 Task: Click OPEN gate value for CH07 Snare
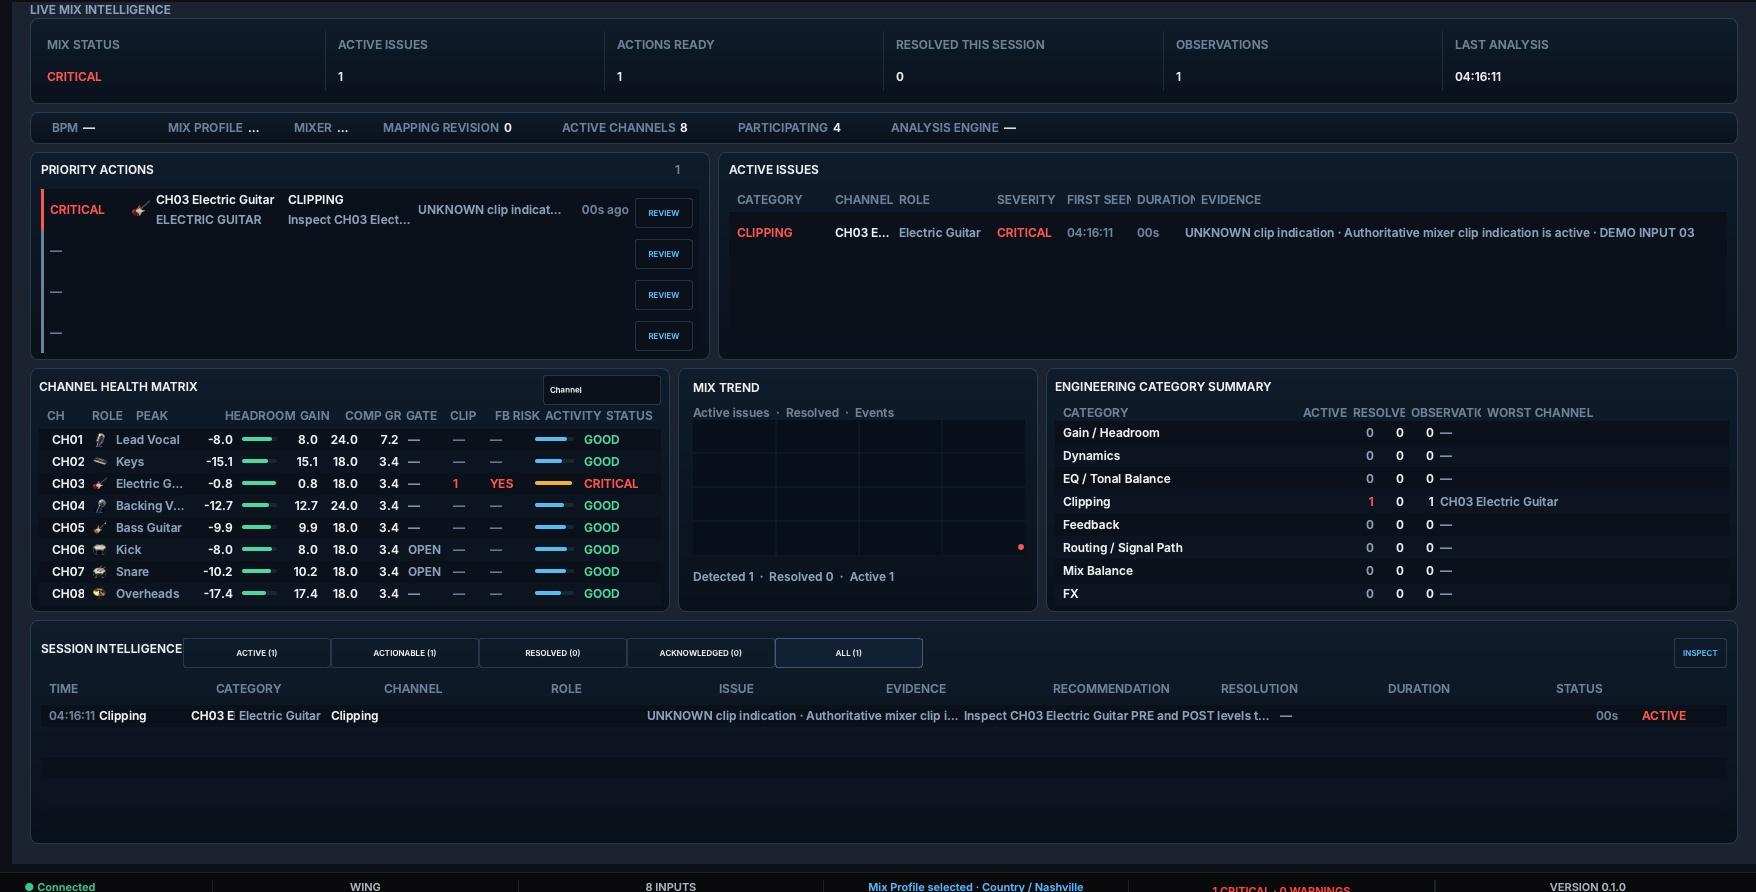coord(424,572)
